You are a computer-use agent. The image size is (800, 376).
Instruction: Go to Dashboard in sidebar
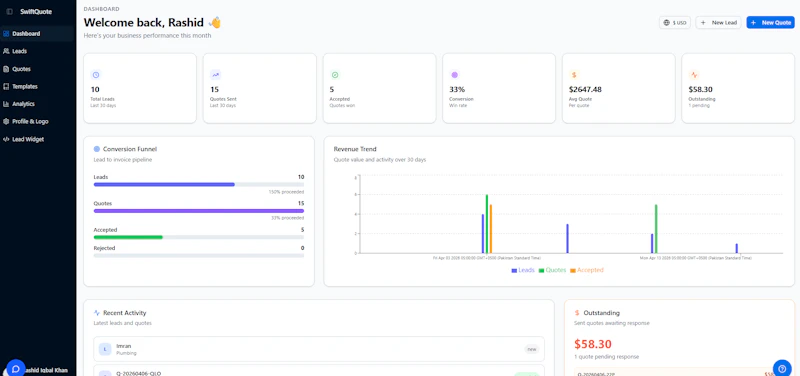(x=38, y=34)
